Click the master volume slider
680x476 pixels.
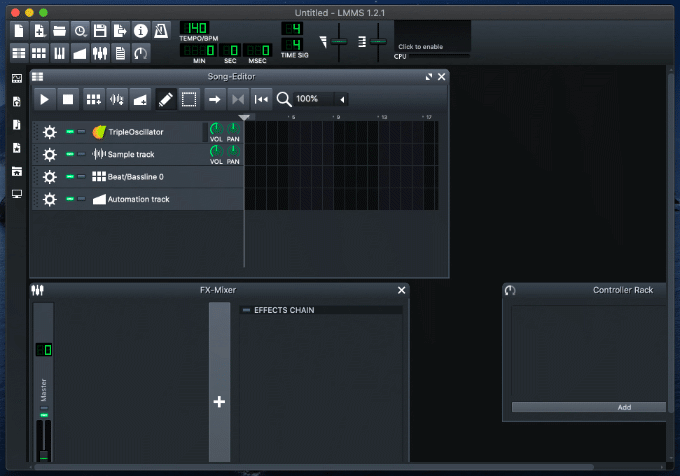pos(339,42)
